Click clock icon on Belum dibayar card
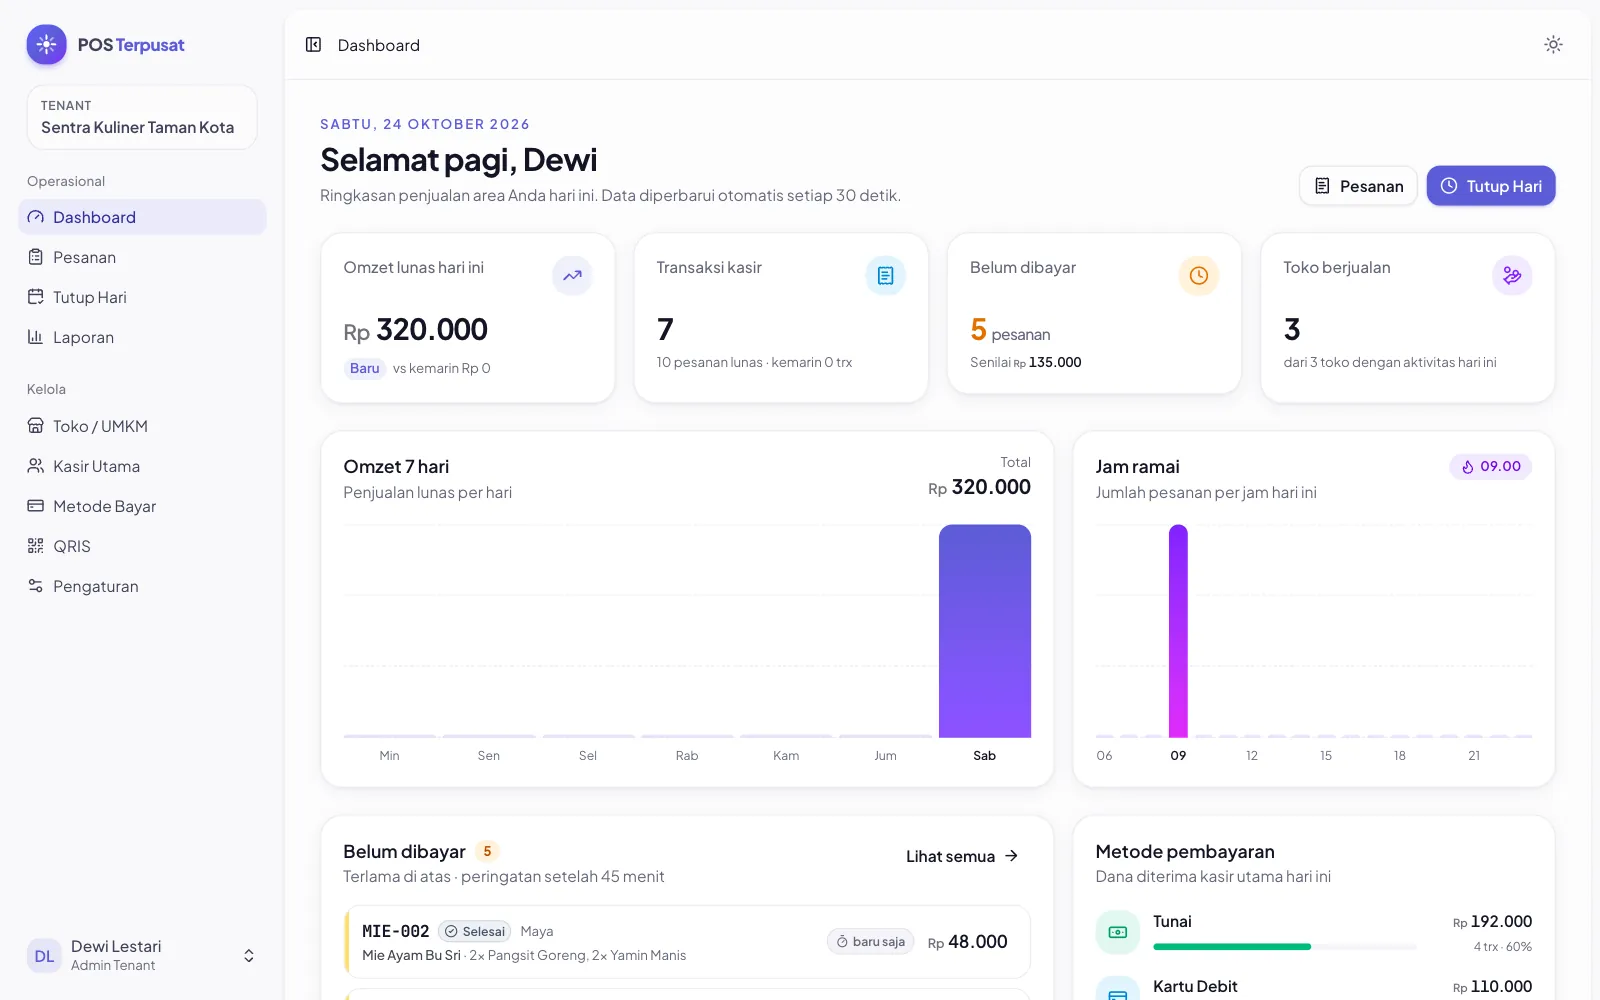 (1199, 276)
